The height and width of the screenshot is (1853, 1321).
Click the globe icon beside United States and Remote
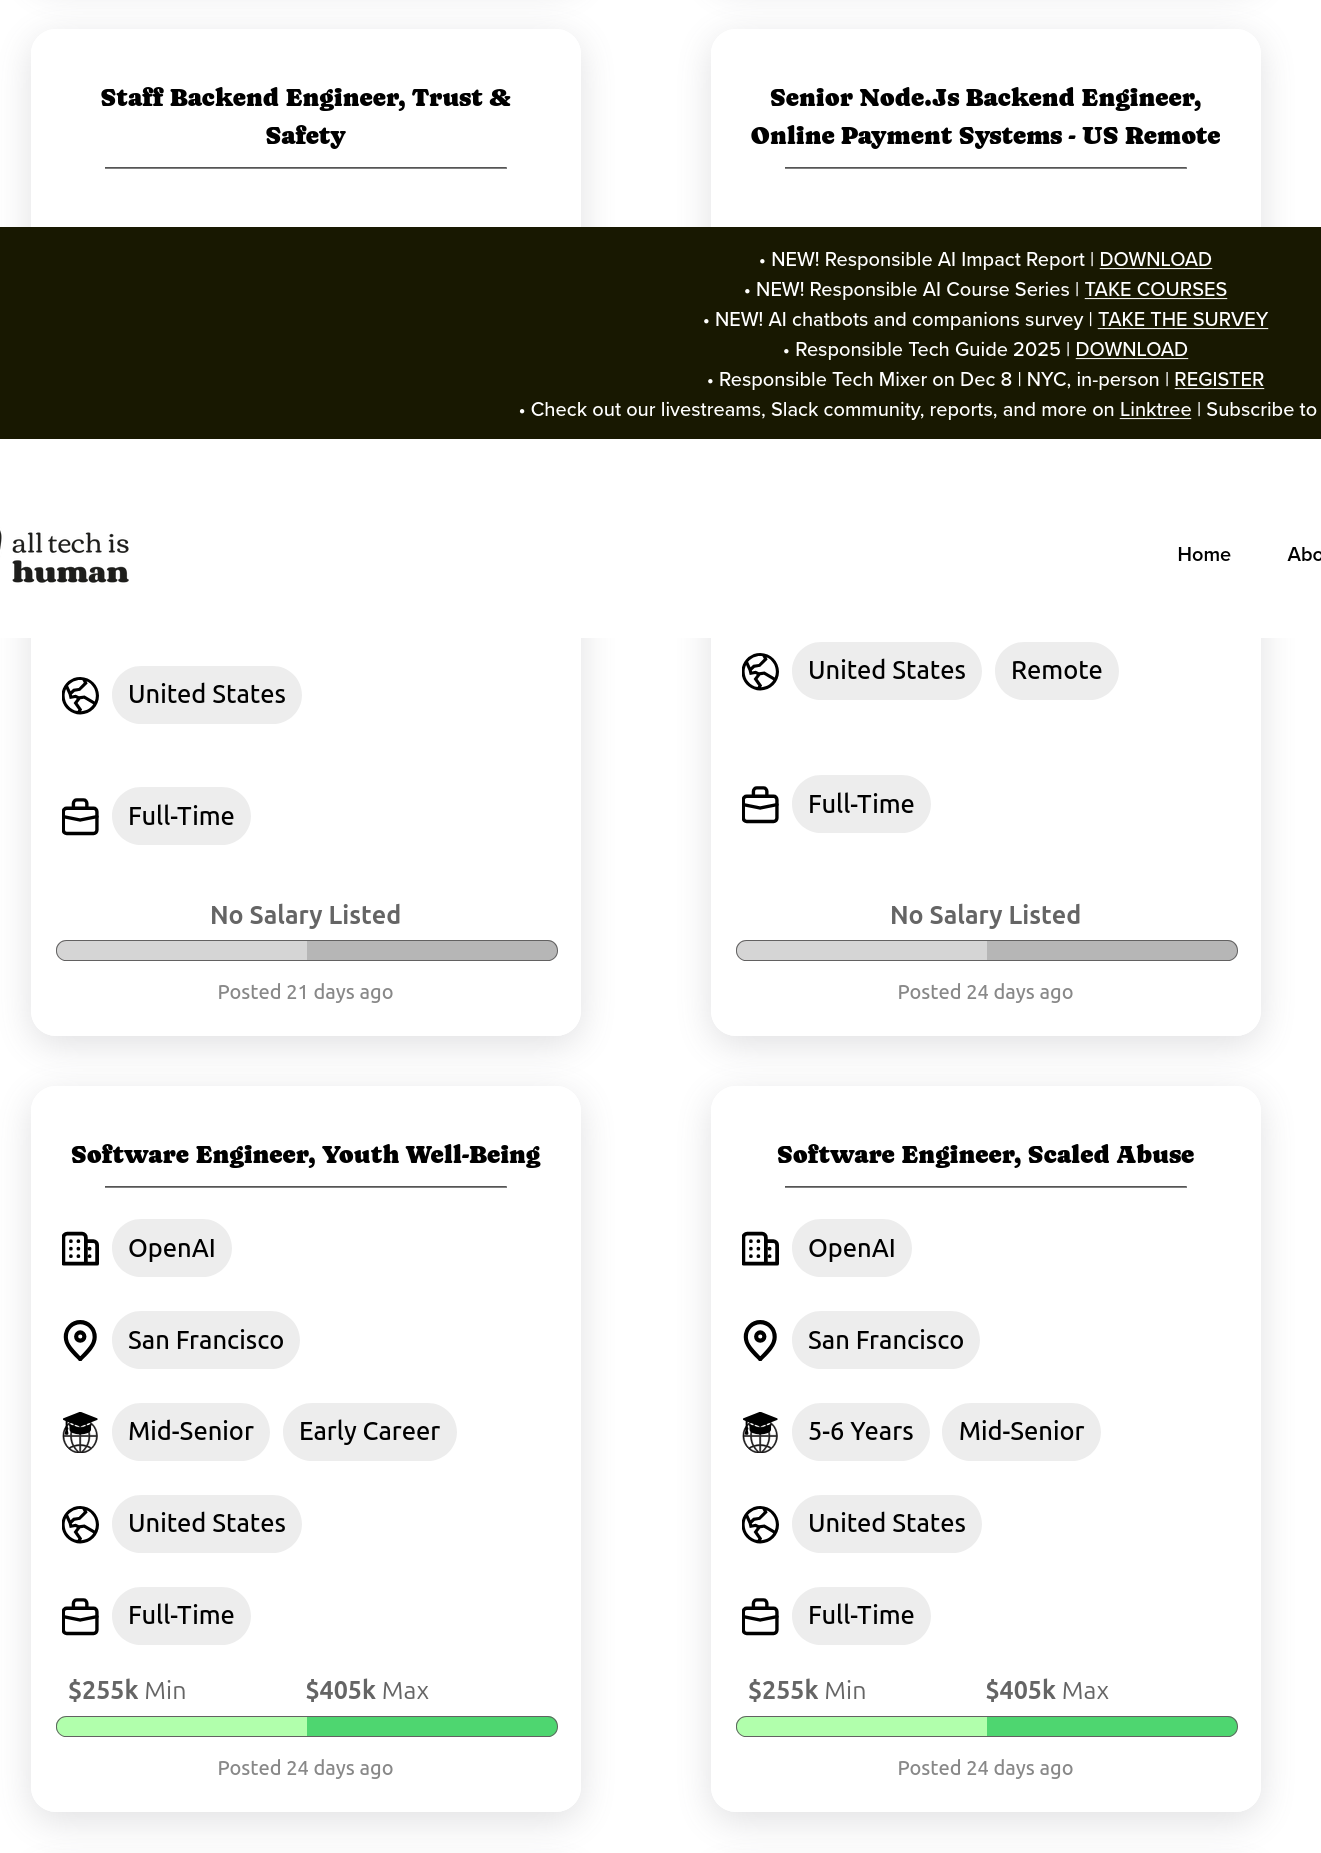(760, 671)
